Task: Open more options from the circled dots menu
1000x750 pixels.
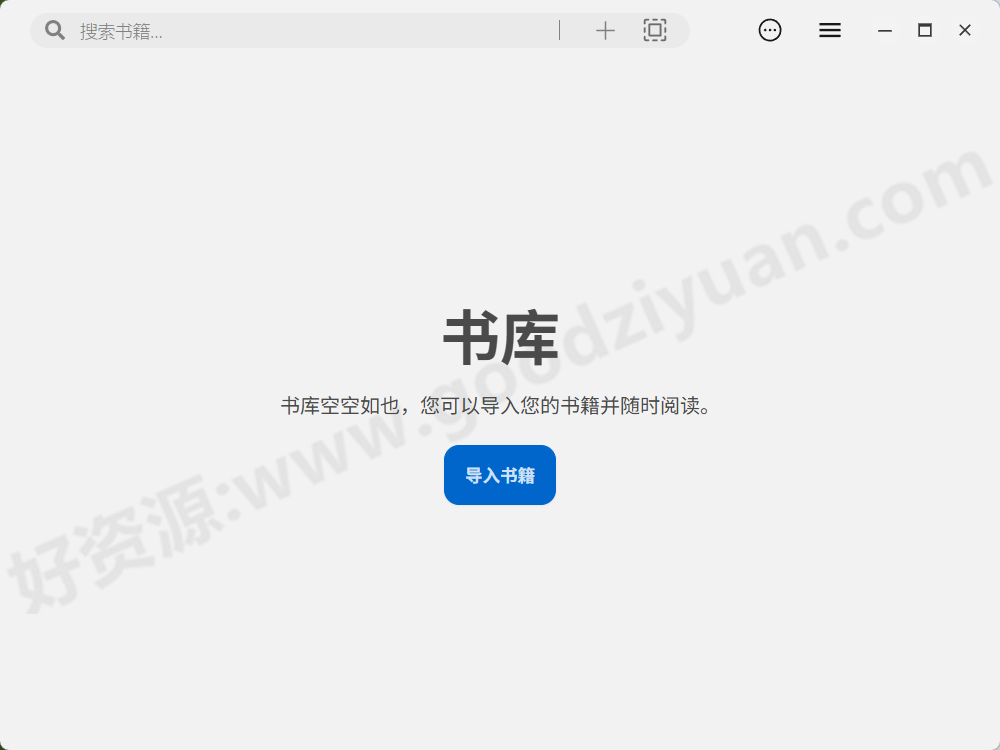Action: point(769,30)
